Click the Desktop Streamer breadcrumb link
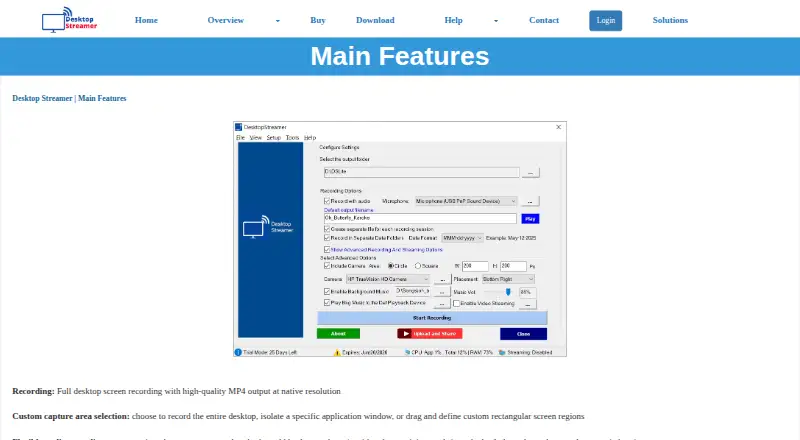Image resolution: width=800 pixels, height=440 pixels. pos(42,99)
